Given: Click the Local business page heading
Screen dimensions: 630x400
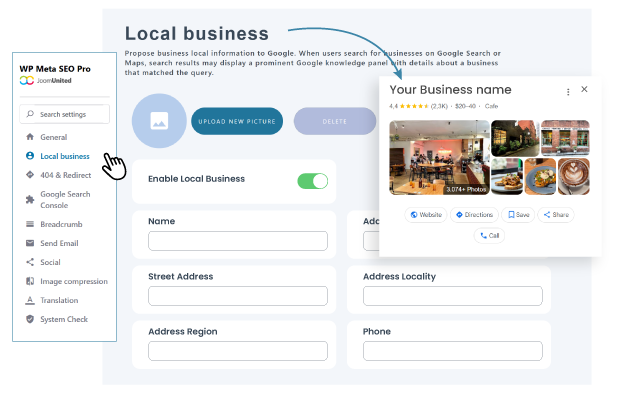Looking at the screenshot, I should 197,33.
